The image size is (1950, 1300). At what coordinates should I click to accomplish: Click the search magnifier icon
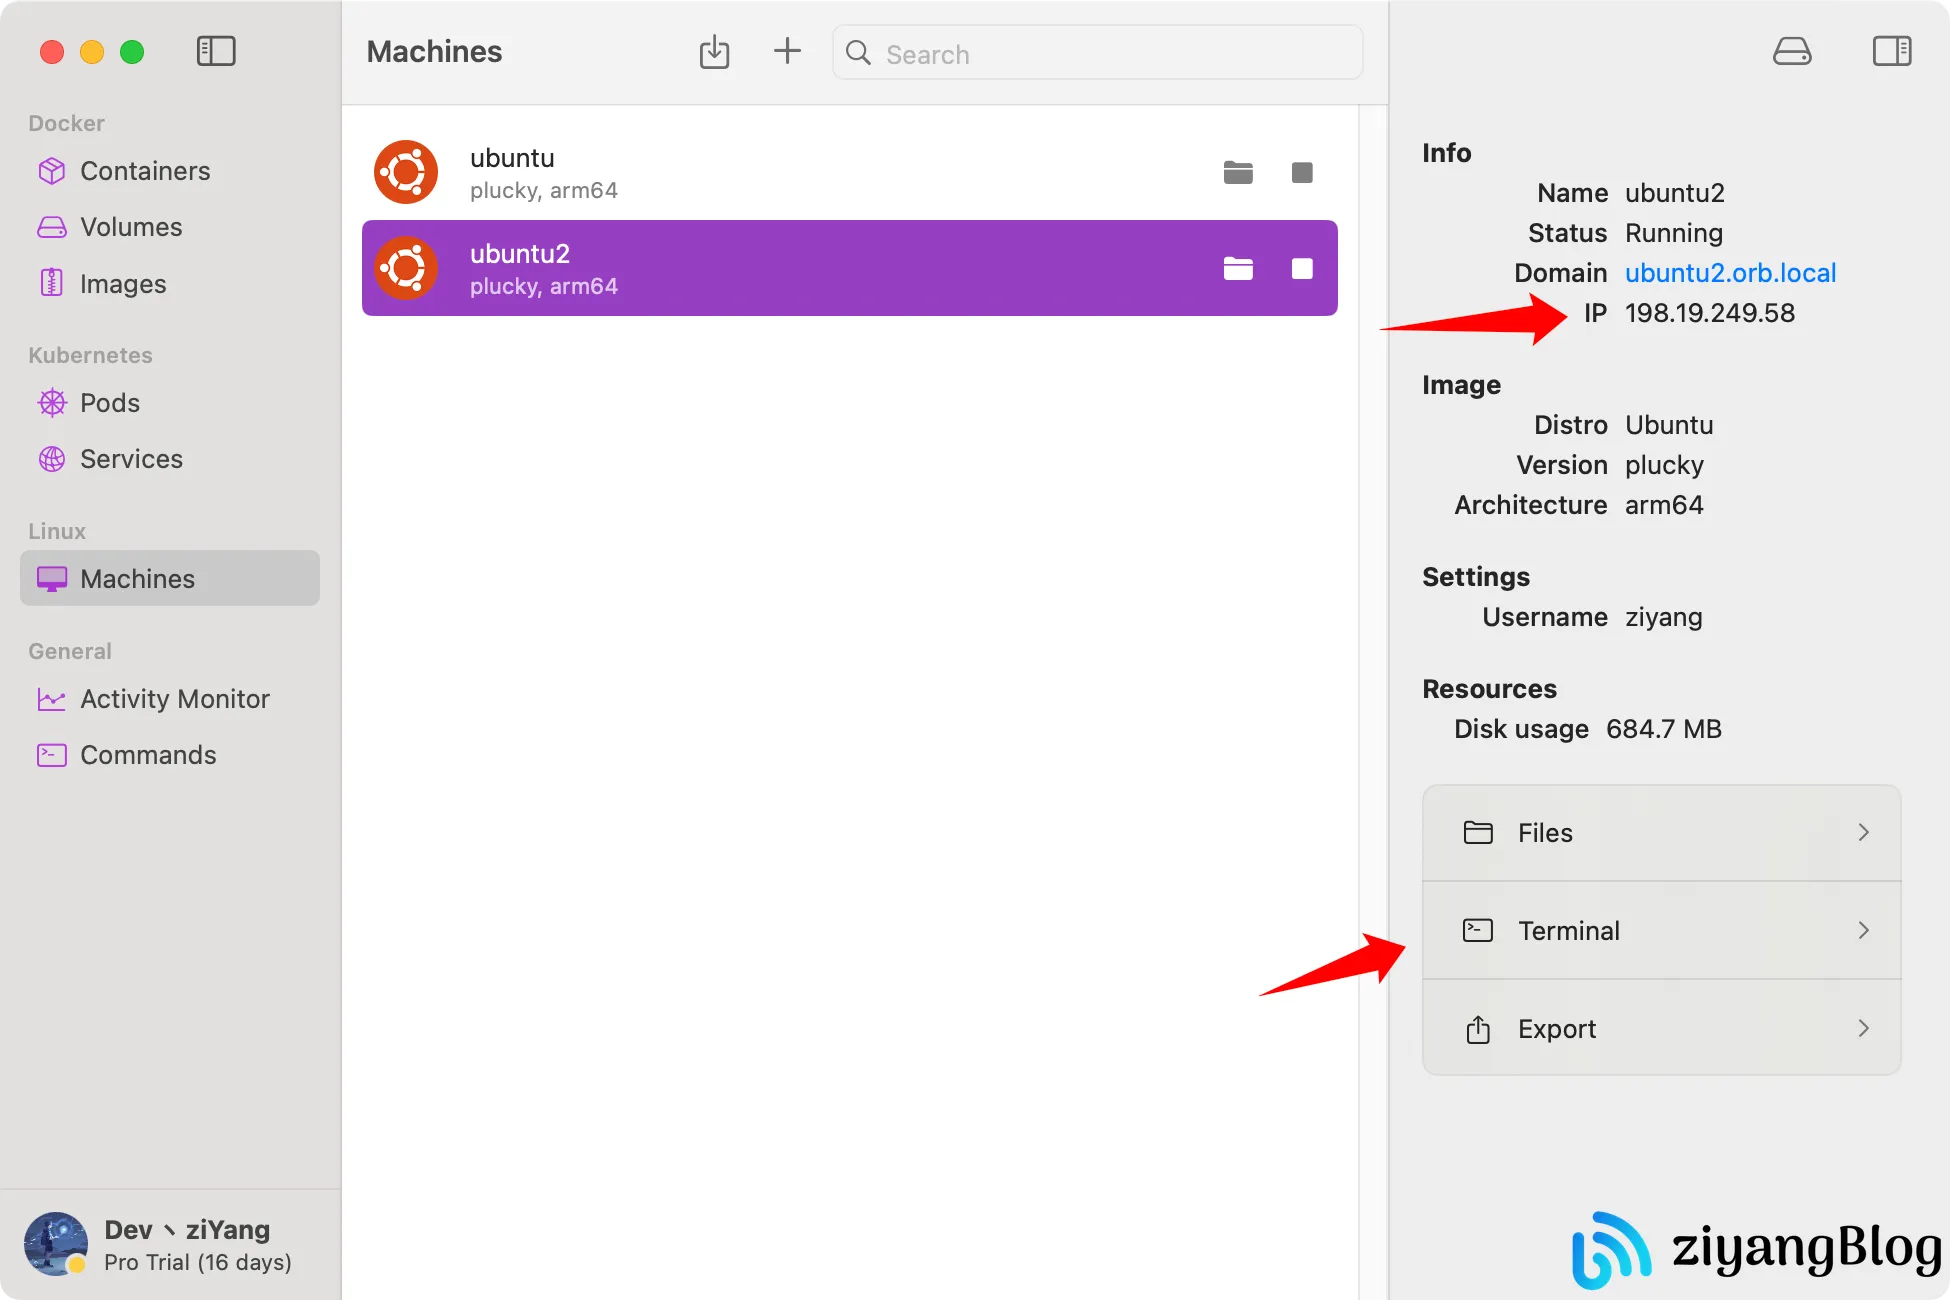pos(858,53)
